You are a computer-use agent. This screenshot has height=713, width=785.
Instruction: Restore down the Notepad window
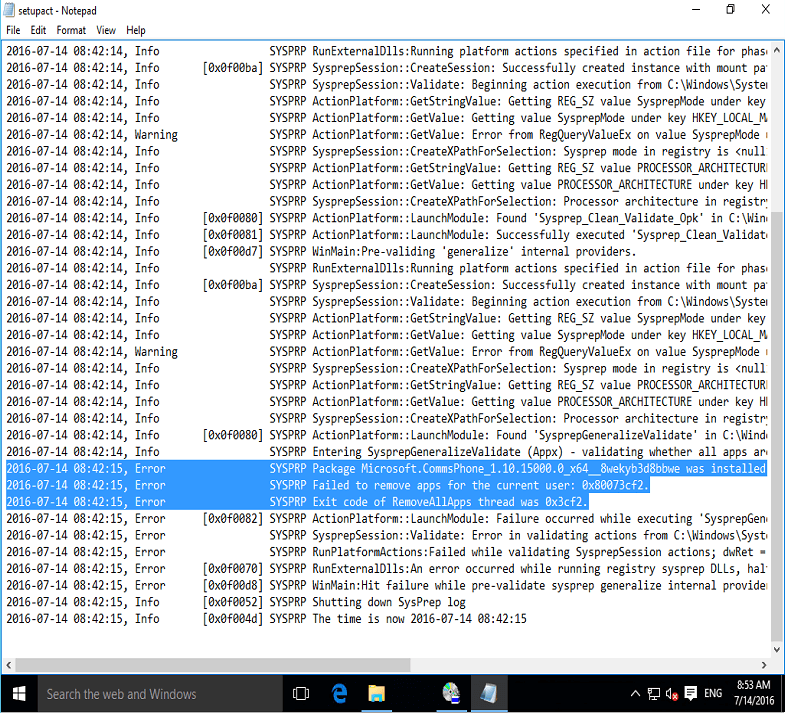pyautogui.click(x=730, y=10)
